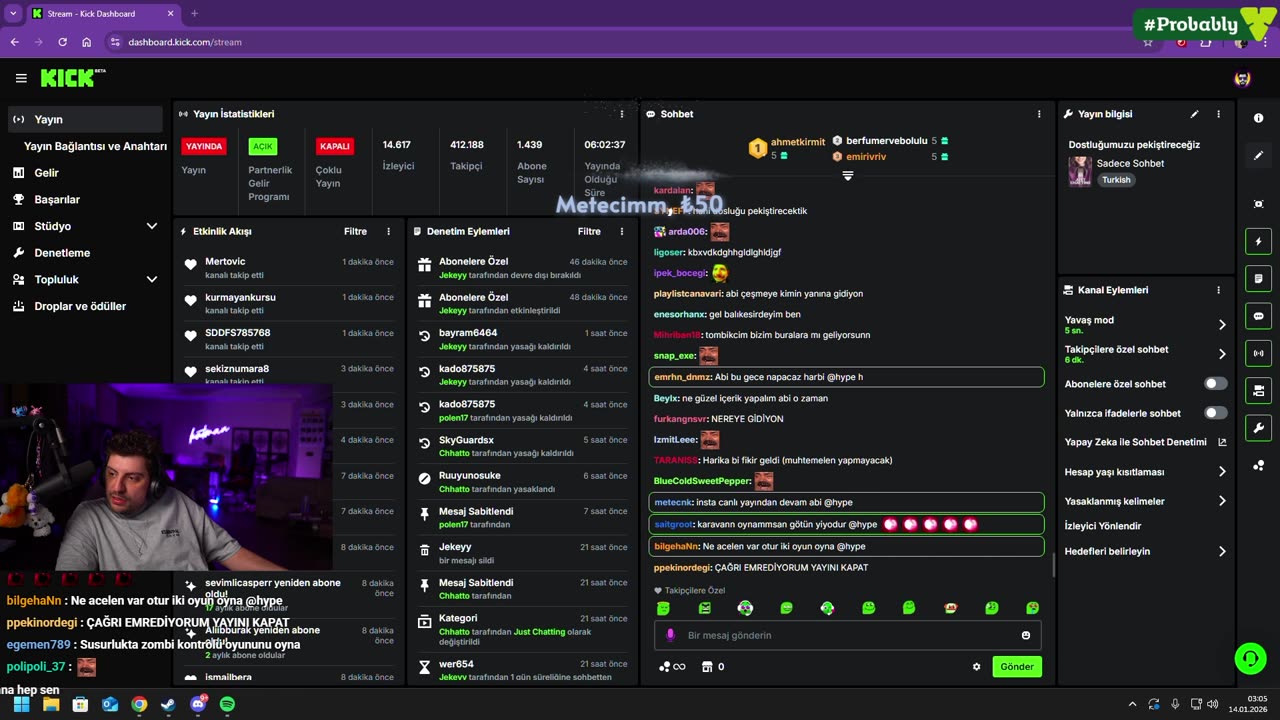
Task: Open Spotify from the taskbar
Action: [227, 704]
